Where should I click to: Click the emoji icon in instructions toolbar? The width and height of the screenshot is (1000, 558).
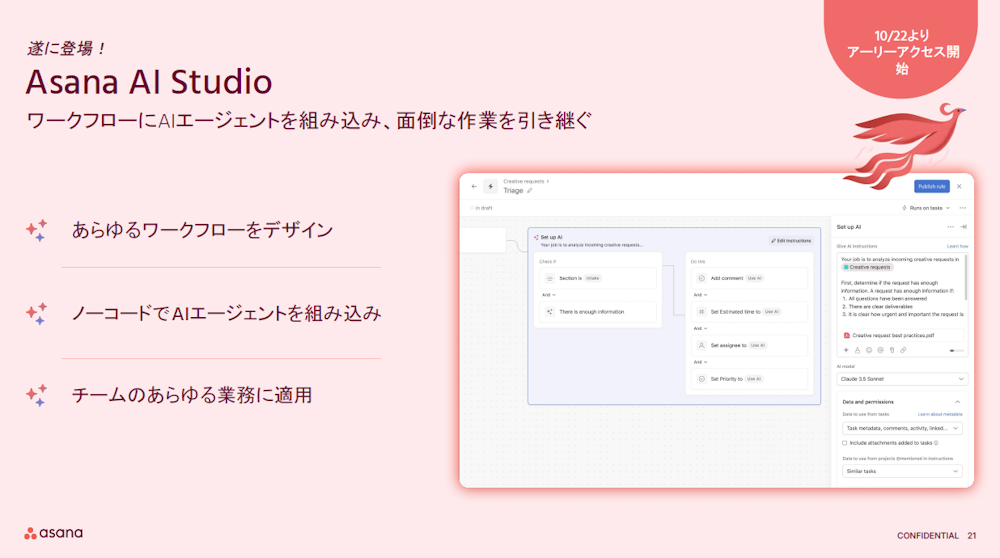869,350
